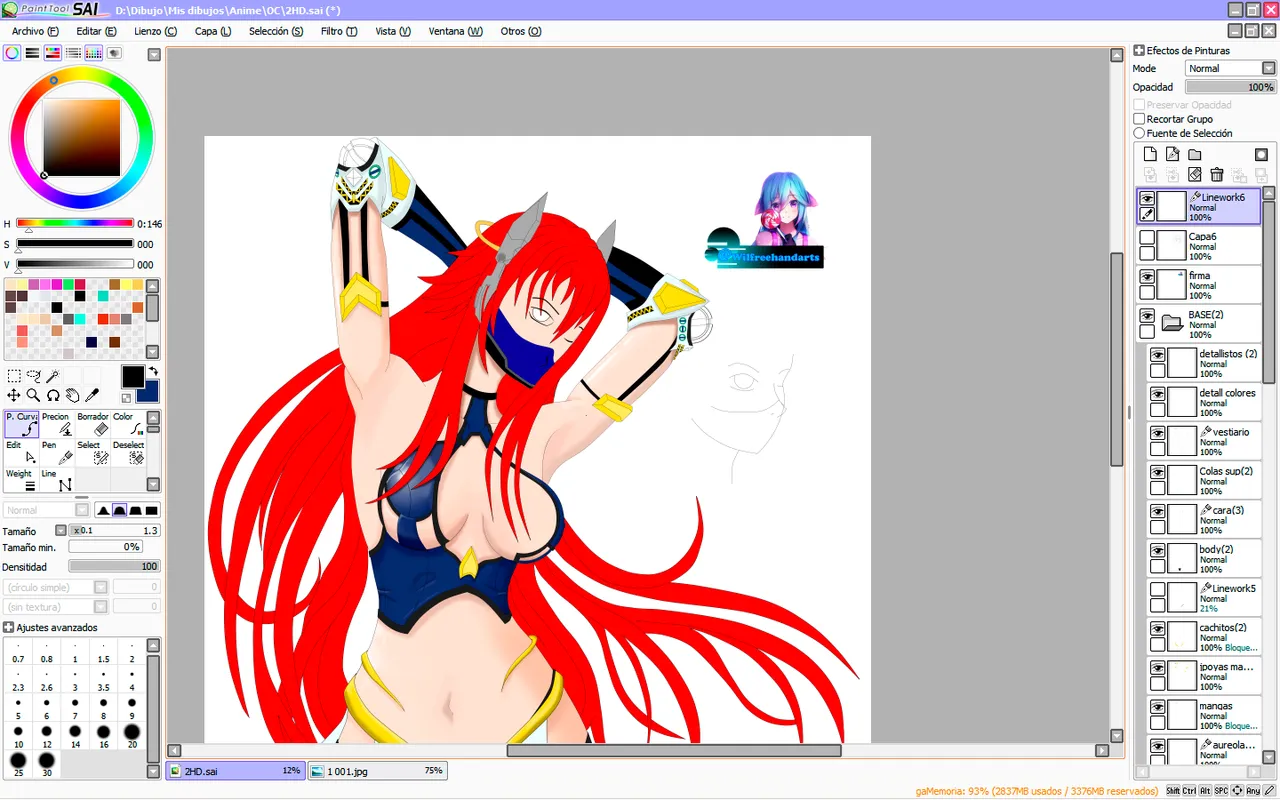Click the Tamaño min. percentage field
The height and width of the screenshot is (800, 1280).
104,547
